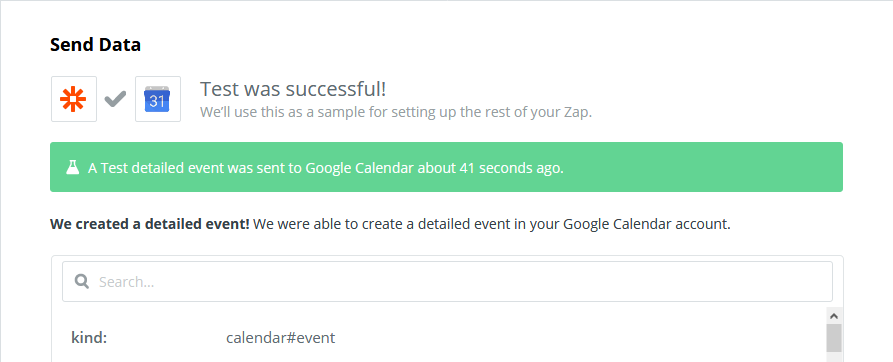Click the gray checkmark between app icons
The width and height of the screenshot is (893, 362).
coord(116,100)
